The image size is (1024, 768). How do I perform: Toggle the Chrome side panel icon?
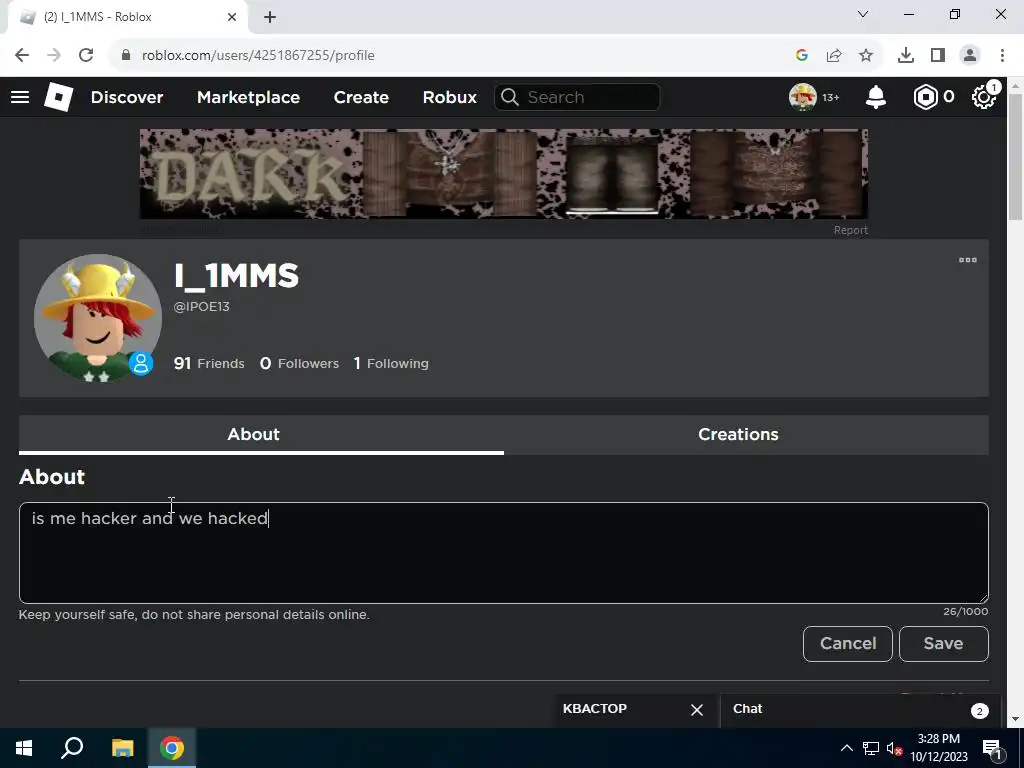pyautogui.click(x=938, y=56)
